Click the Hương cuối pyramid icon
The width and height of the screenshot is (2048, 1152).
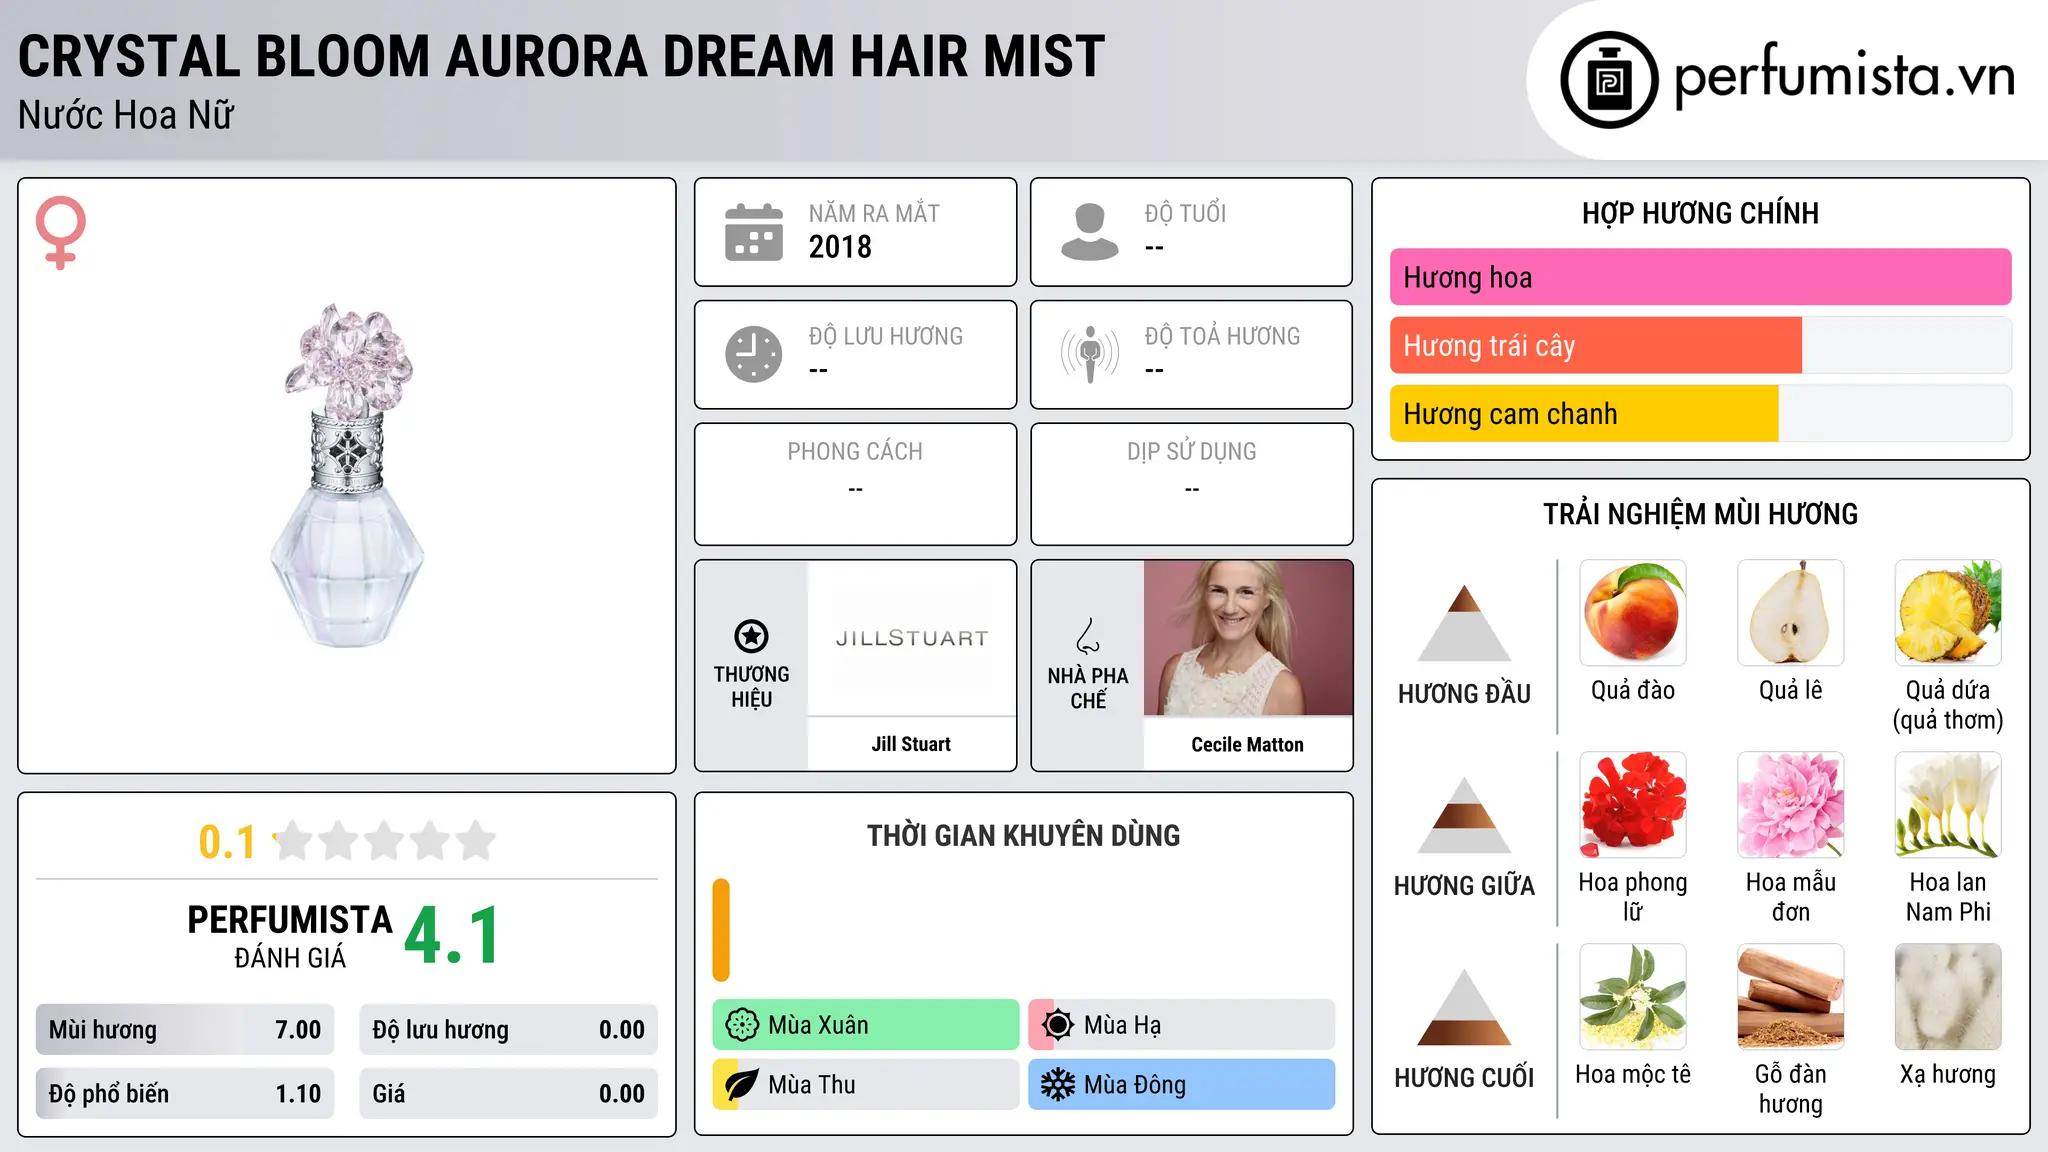coord(1464,1006)
